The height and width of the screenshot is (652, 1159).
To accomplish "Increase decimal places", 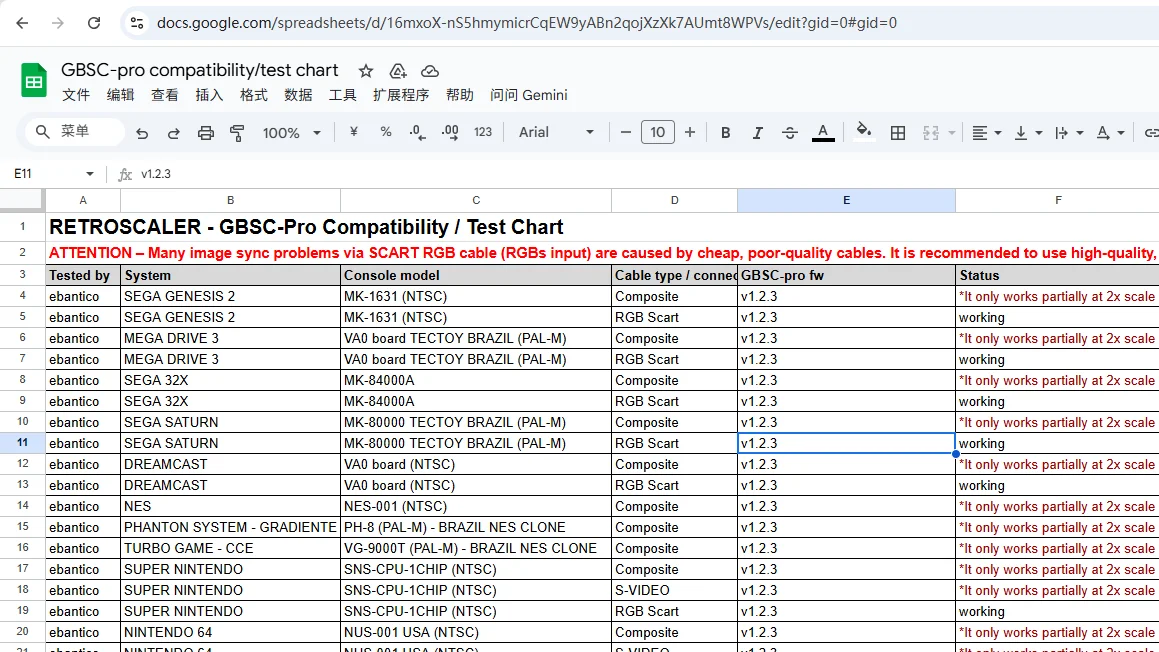I will click(450, 132).
